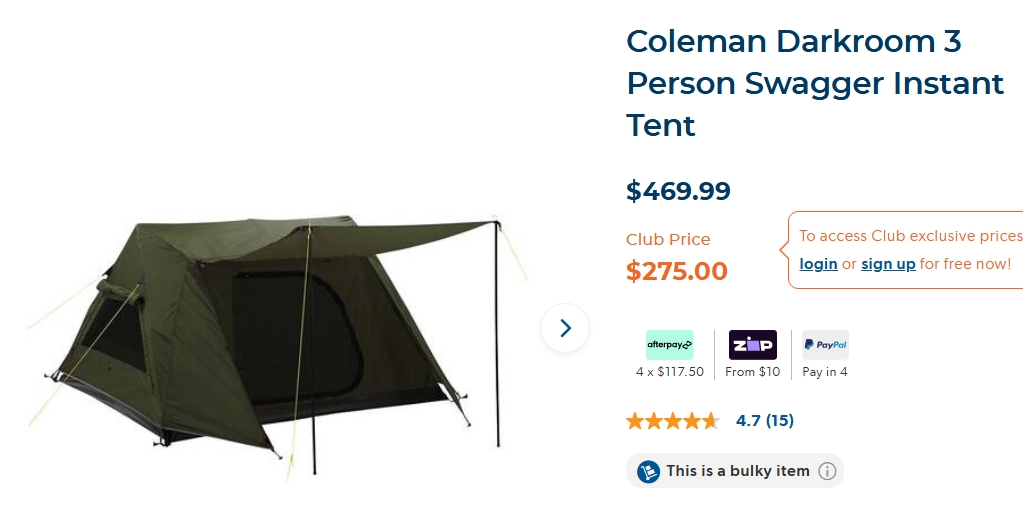The height and width of the screenshot is (525, 1023).
Task: Click the 'To access Club exclusive prices' text
Action: point(910,236)
